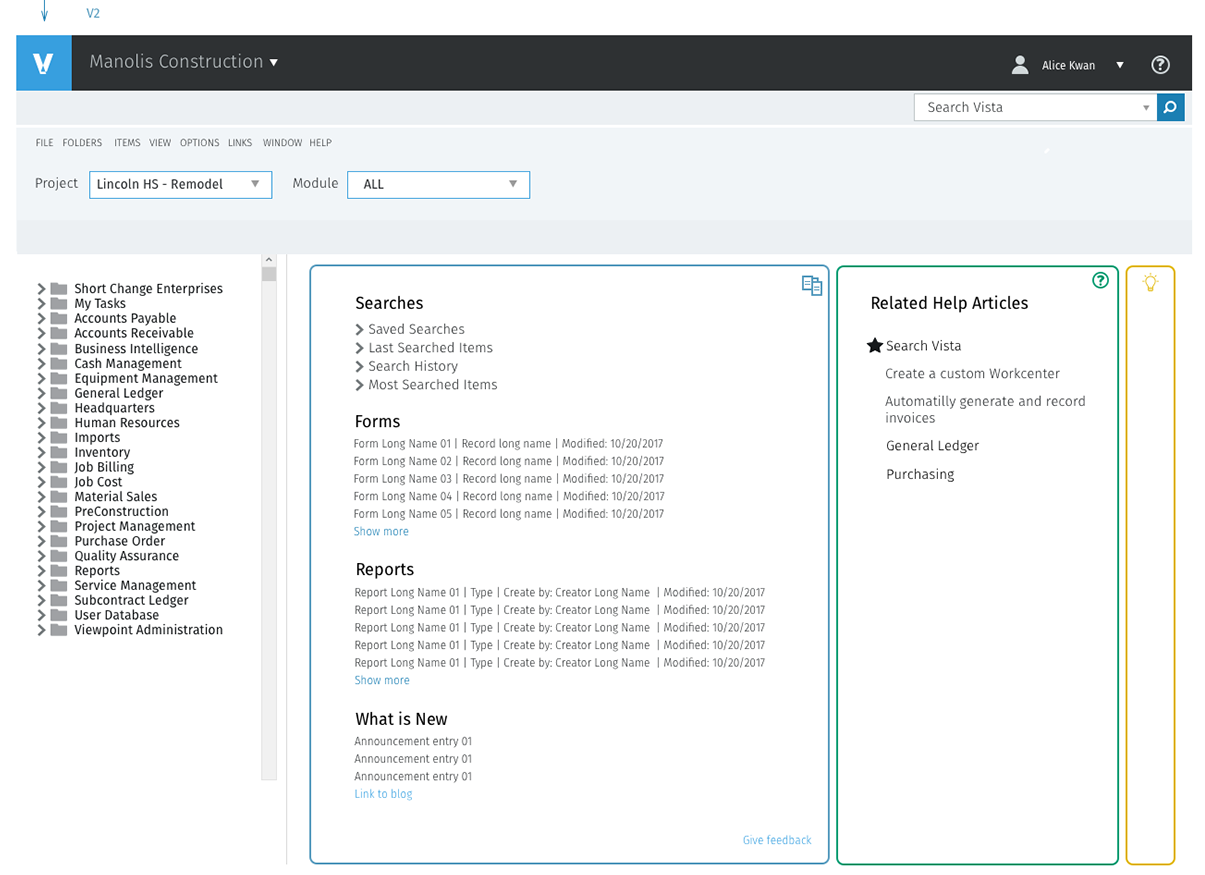This screenshot has height=875, width=1205.
Task: Open help via top-right question mark icon
Action: coord(1160,65)
